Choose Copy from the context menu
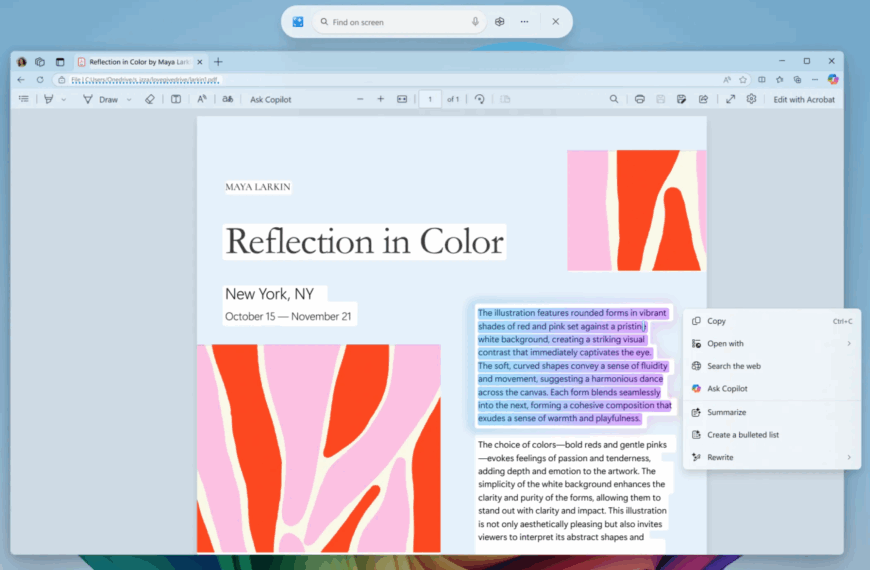The height and width of the screenshot is (570, 870). coord(772,321)
